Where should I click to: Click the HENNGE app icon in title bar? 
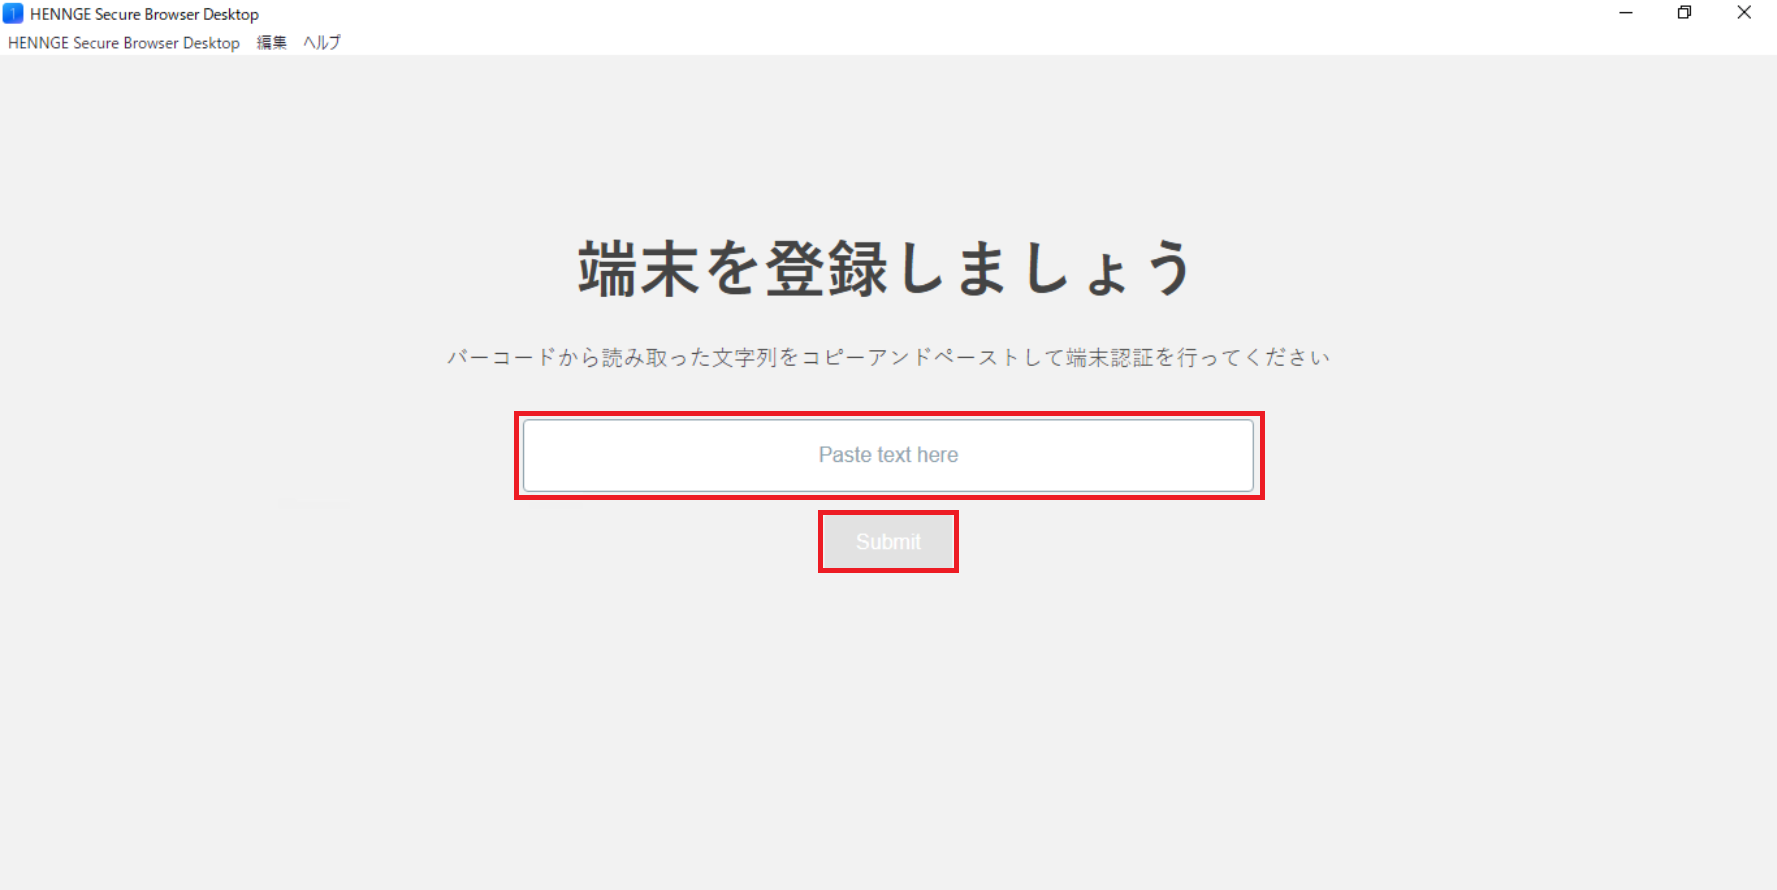coord(13,14)
